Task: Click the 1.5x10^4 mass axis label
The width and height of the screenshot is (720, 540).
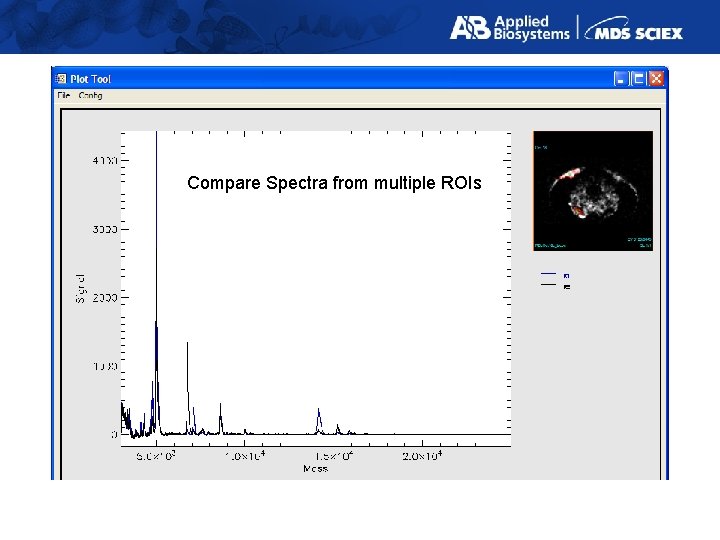Action: coord(334,456)
